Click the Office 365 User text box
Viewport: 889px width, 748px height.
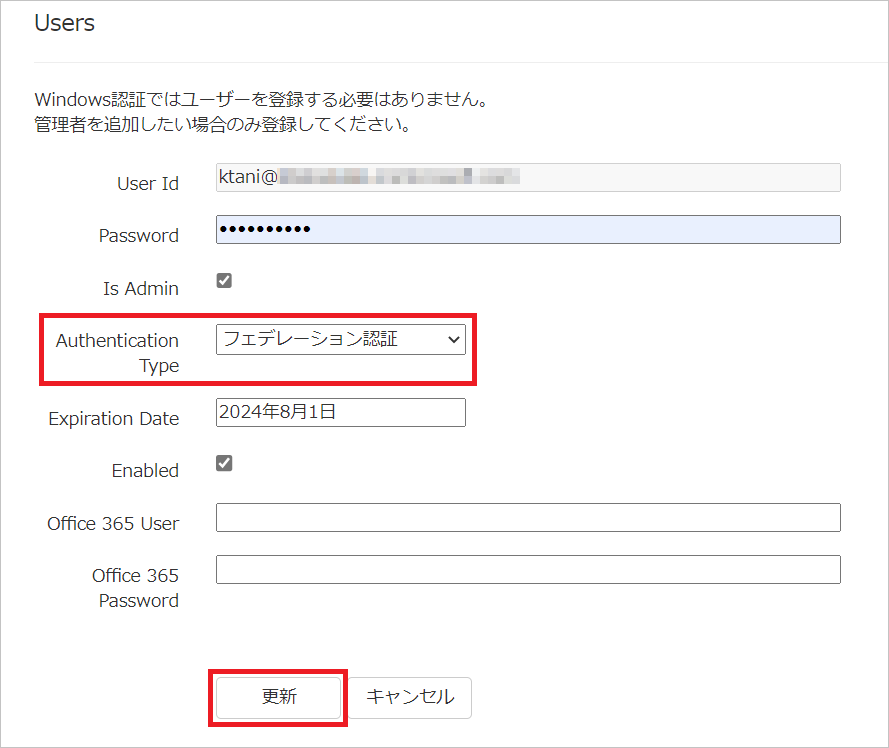(527, 518)
